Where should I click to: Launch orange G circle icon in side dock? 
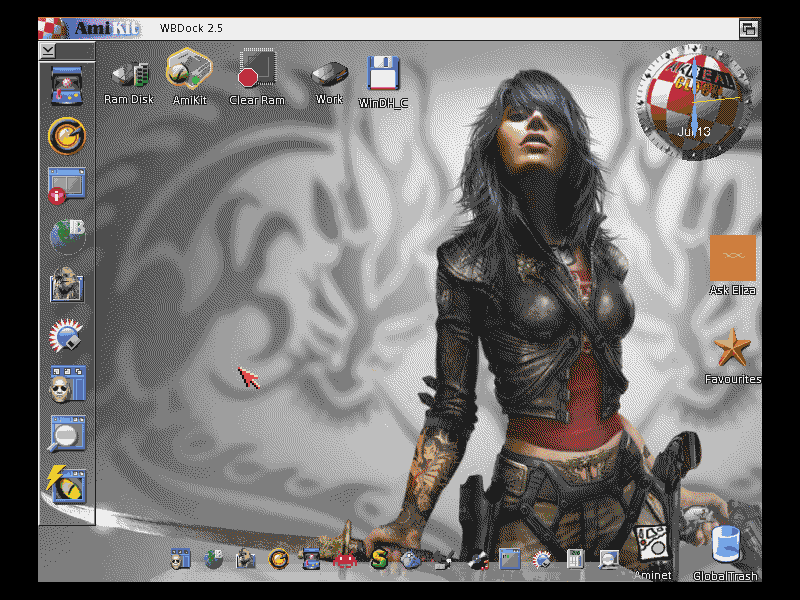(66, 136)
